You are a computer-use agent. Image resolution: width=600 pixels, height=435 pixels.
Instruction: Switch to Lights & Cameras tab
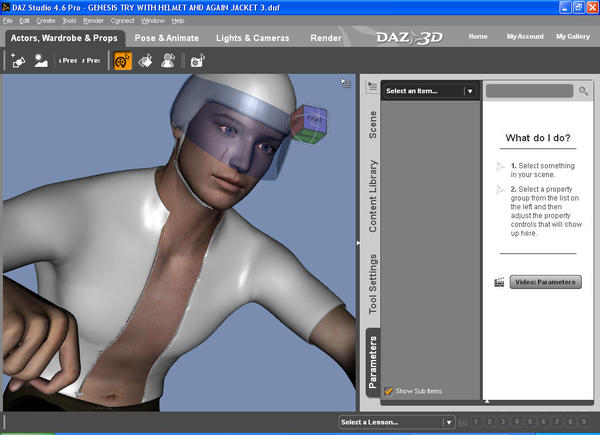pyautogui.click(x=253, y=38)
